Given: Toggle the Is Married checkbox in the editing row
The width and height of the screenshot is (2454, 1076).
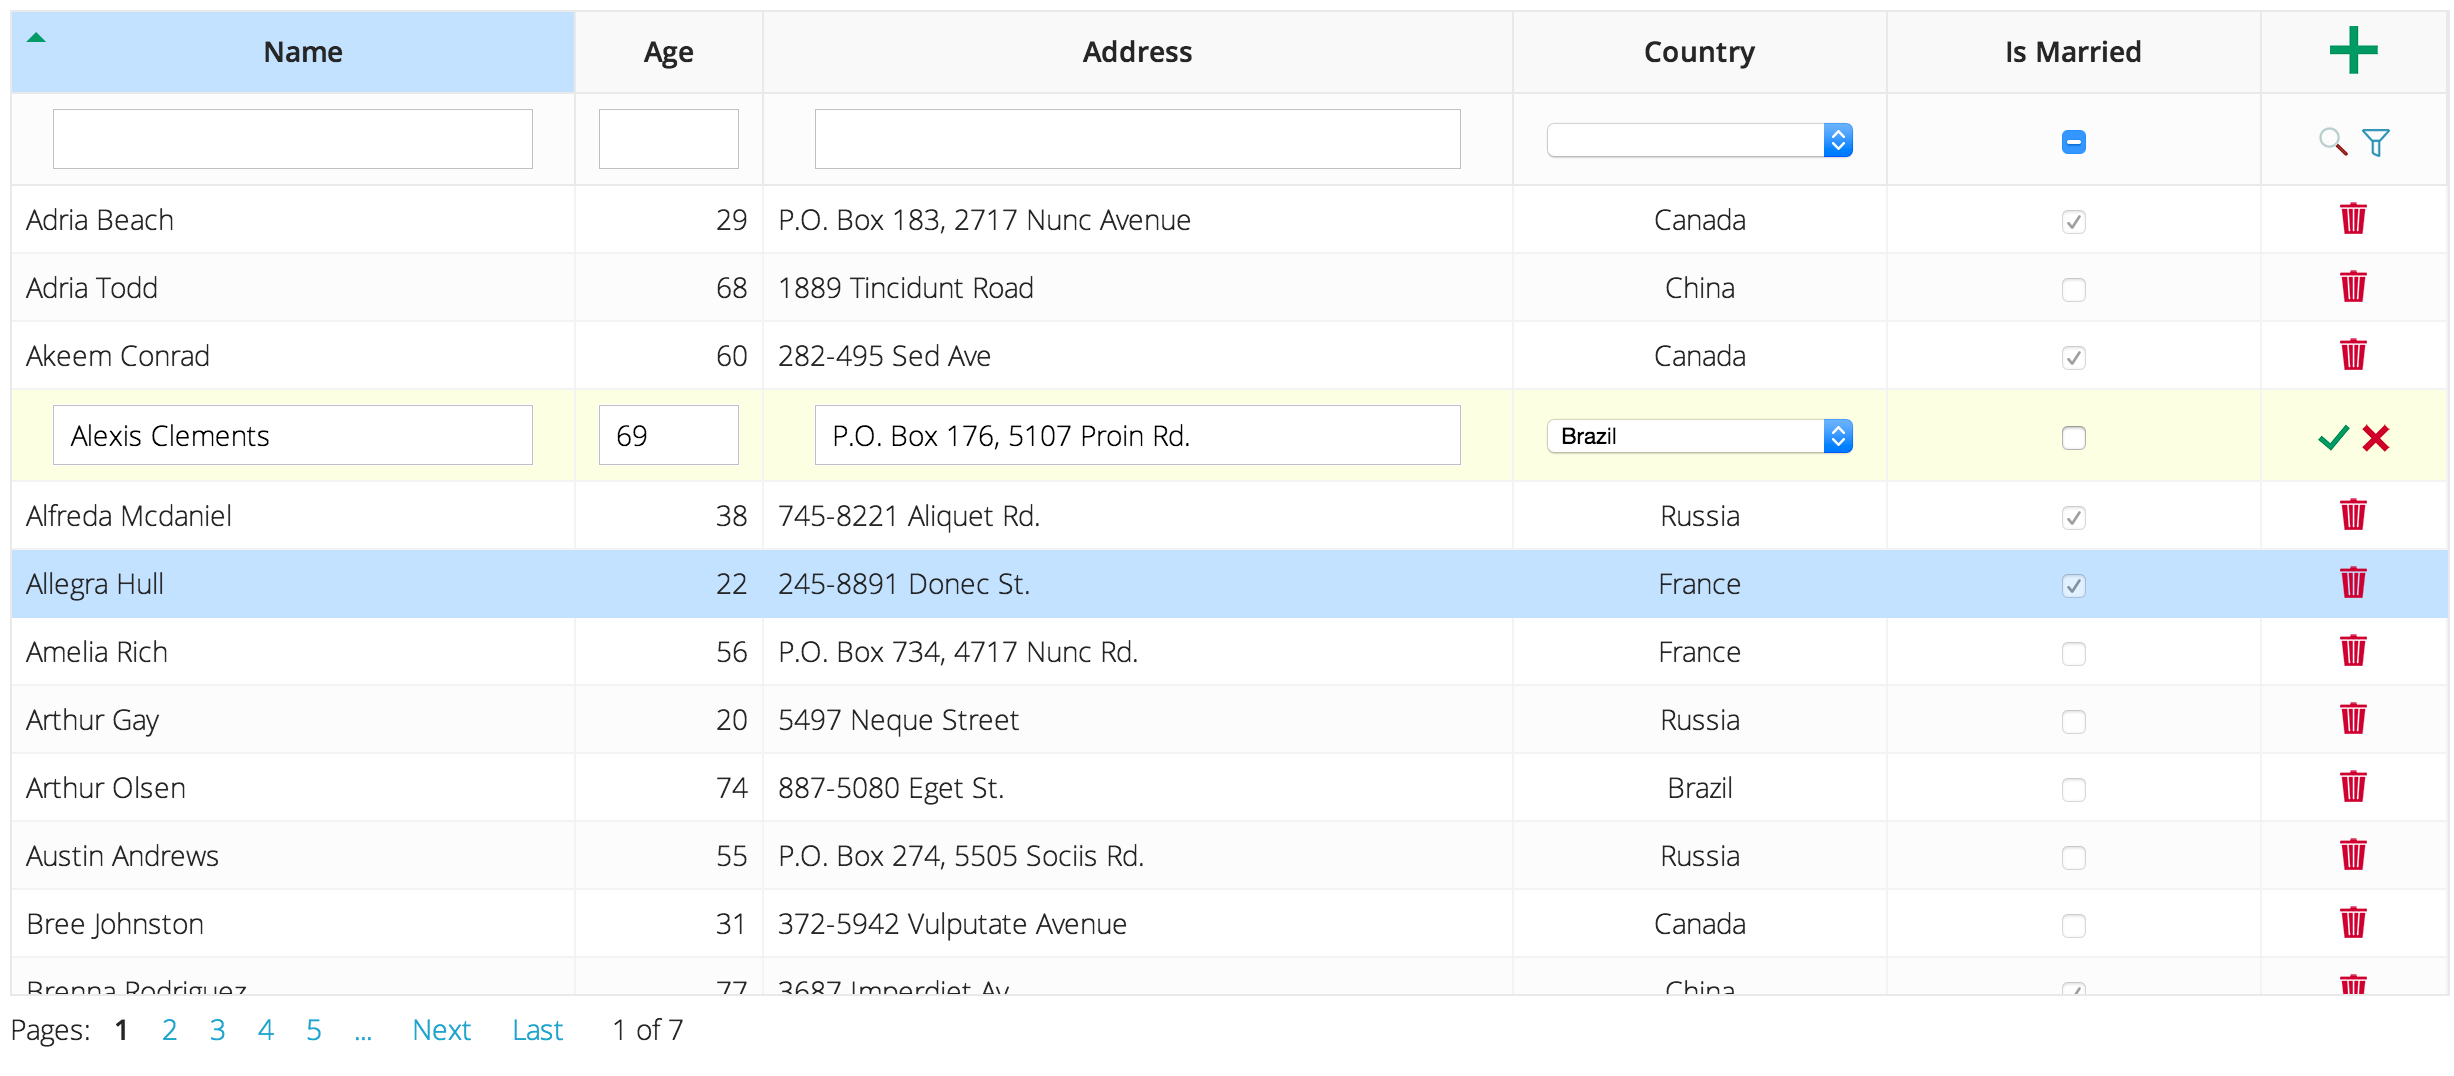Looking at the screenshot, I should coord(2073,437).
